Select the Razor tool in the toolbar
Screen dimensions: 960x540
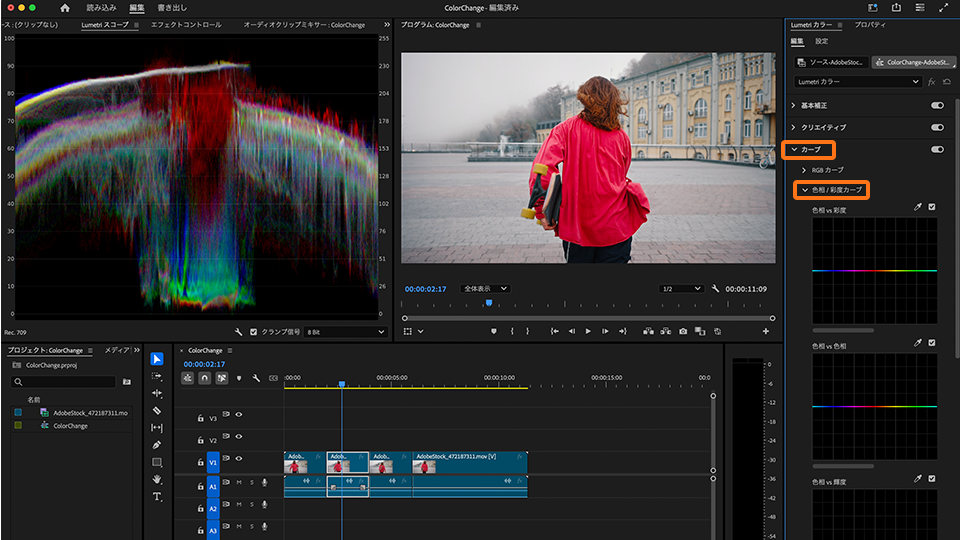(x=157, y=410)
